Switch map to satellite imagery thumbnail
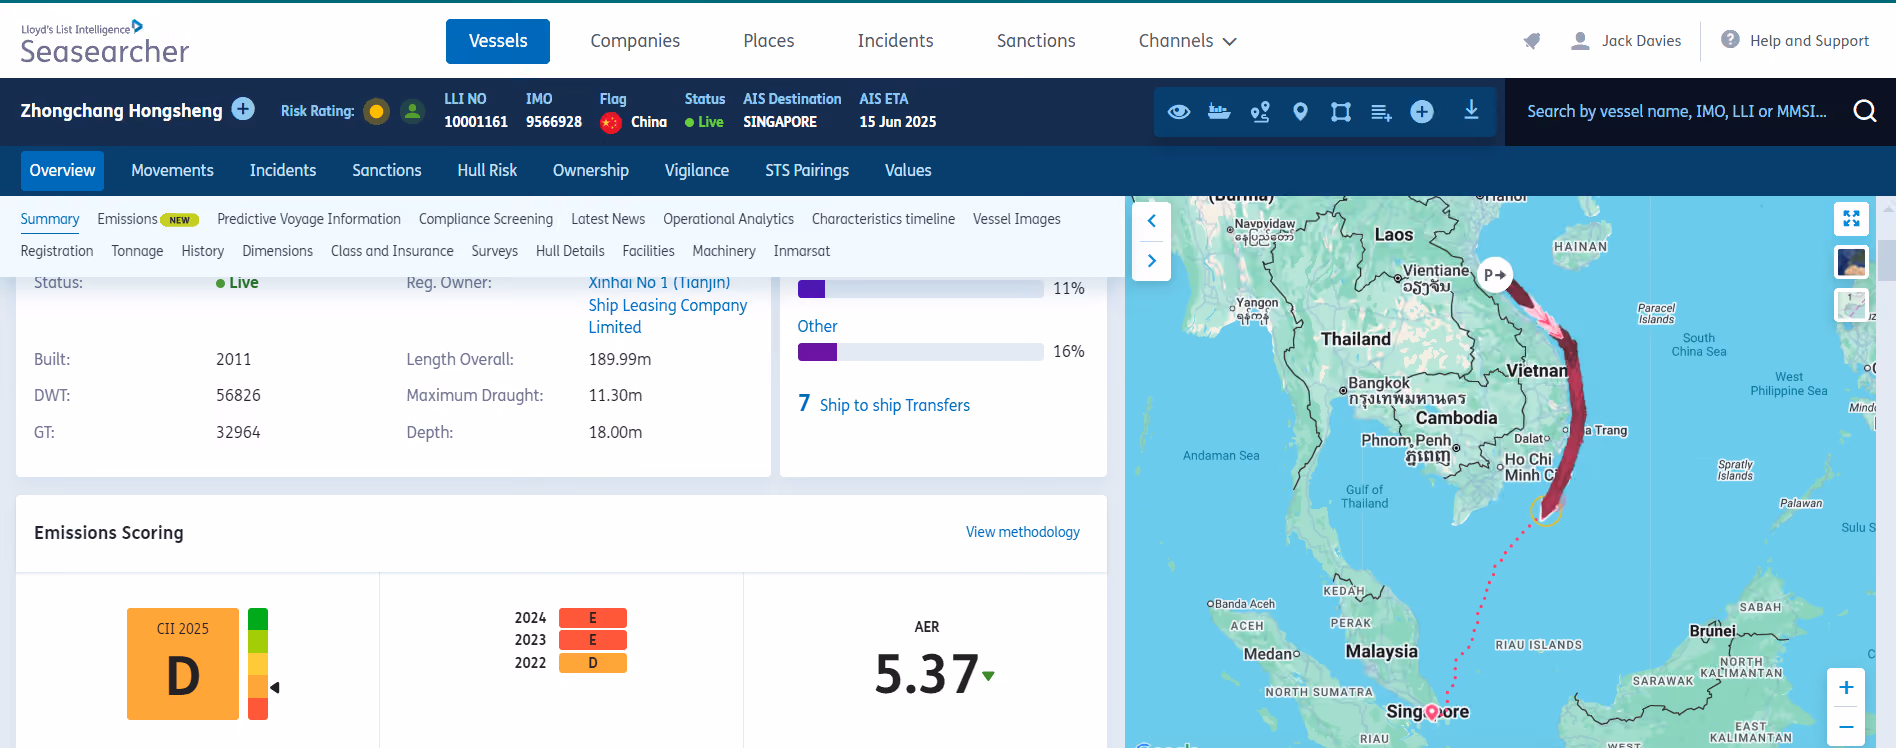The height and width of the screenshot is (748, 1896). point(1851,262)
